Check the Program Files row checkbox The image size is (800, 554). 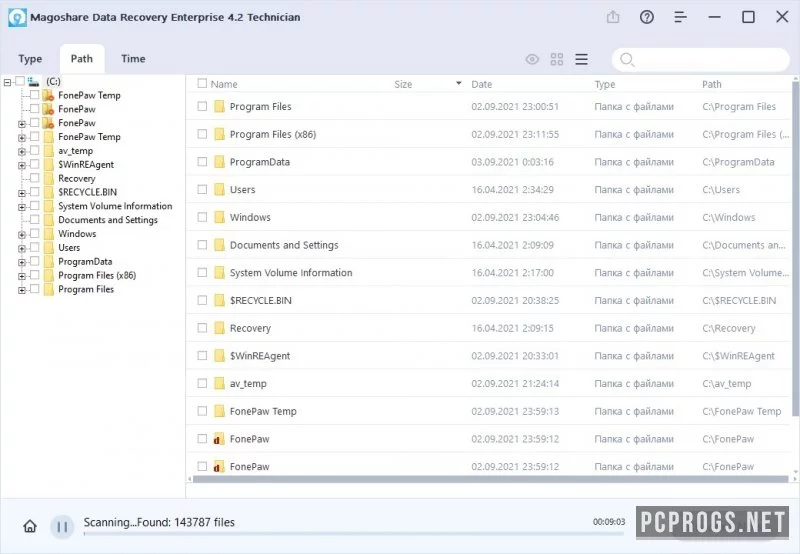(x=202, y=106)
